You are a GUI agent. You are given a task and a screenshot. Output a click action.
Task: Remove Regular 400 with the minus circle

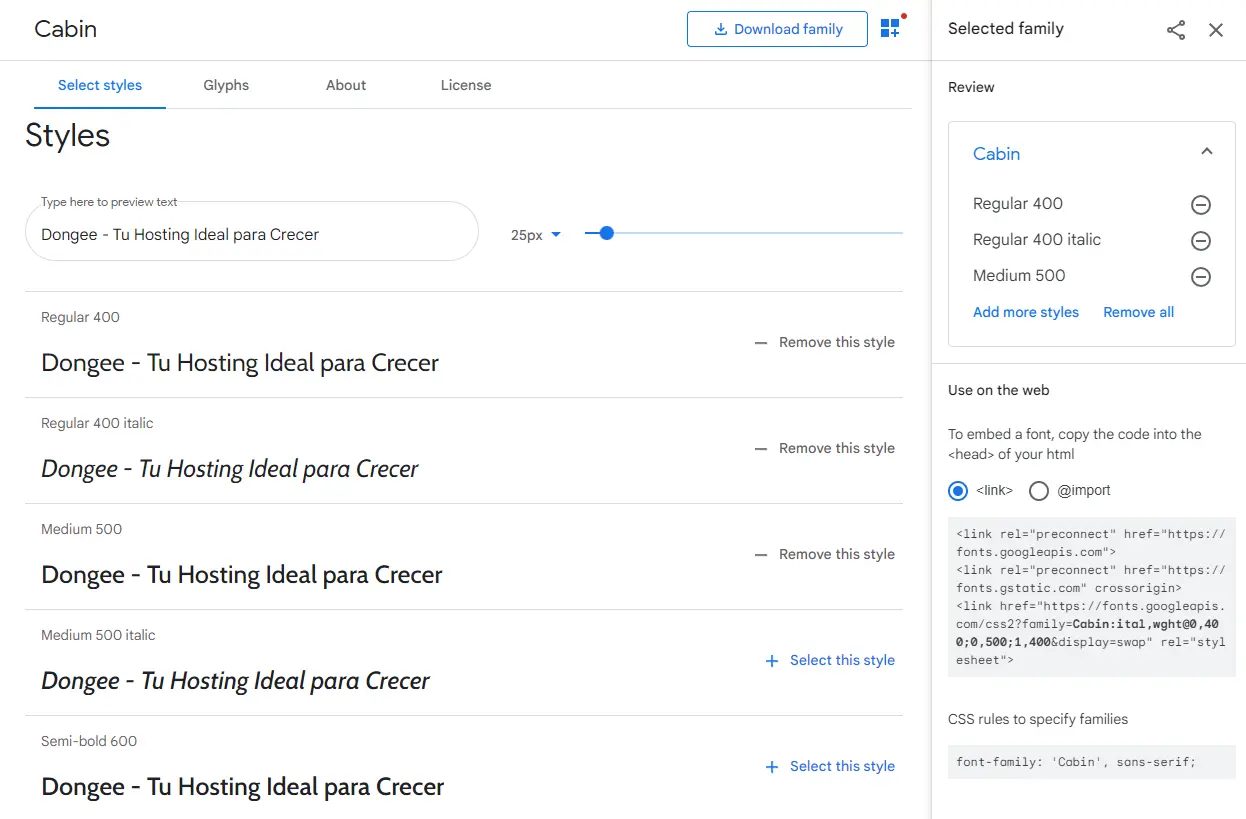(1201, 205)
